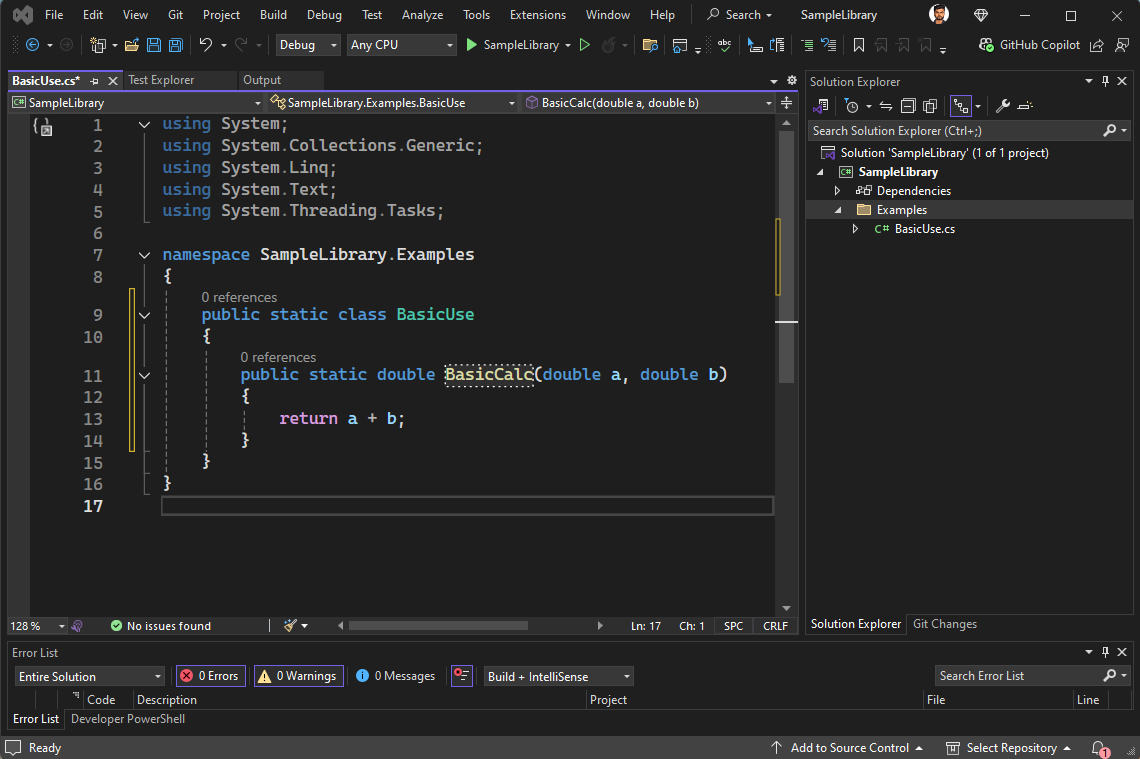Image resolution: width=1140 pixels, height=759 pixels.
Task: Click the notifications bell in status bar
Action: pos(1099,748)
